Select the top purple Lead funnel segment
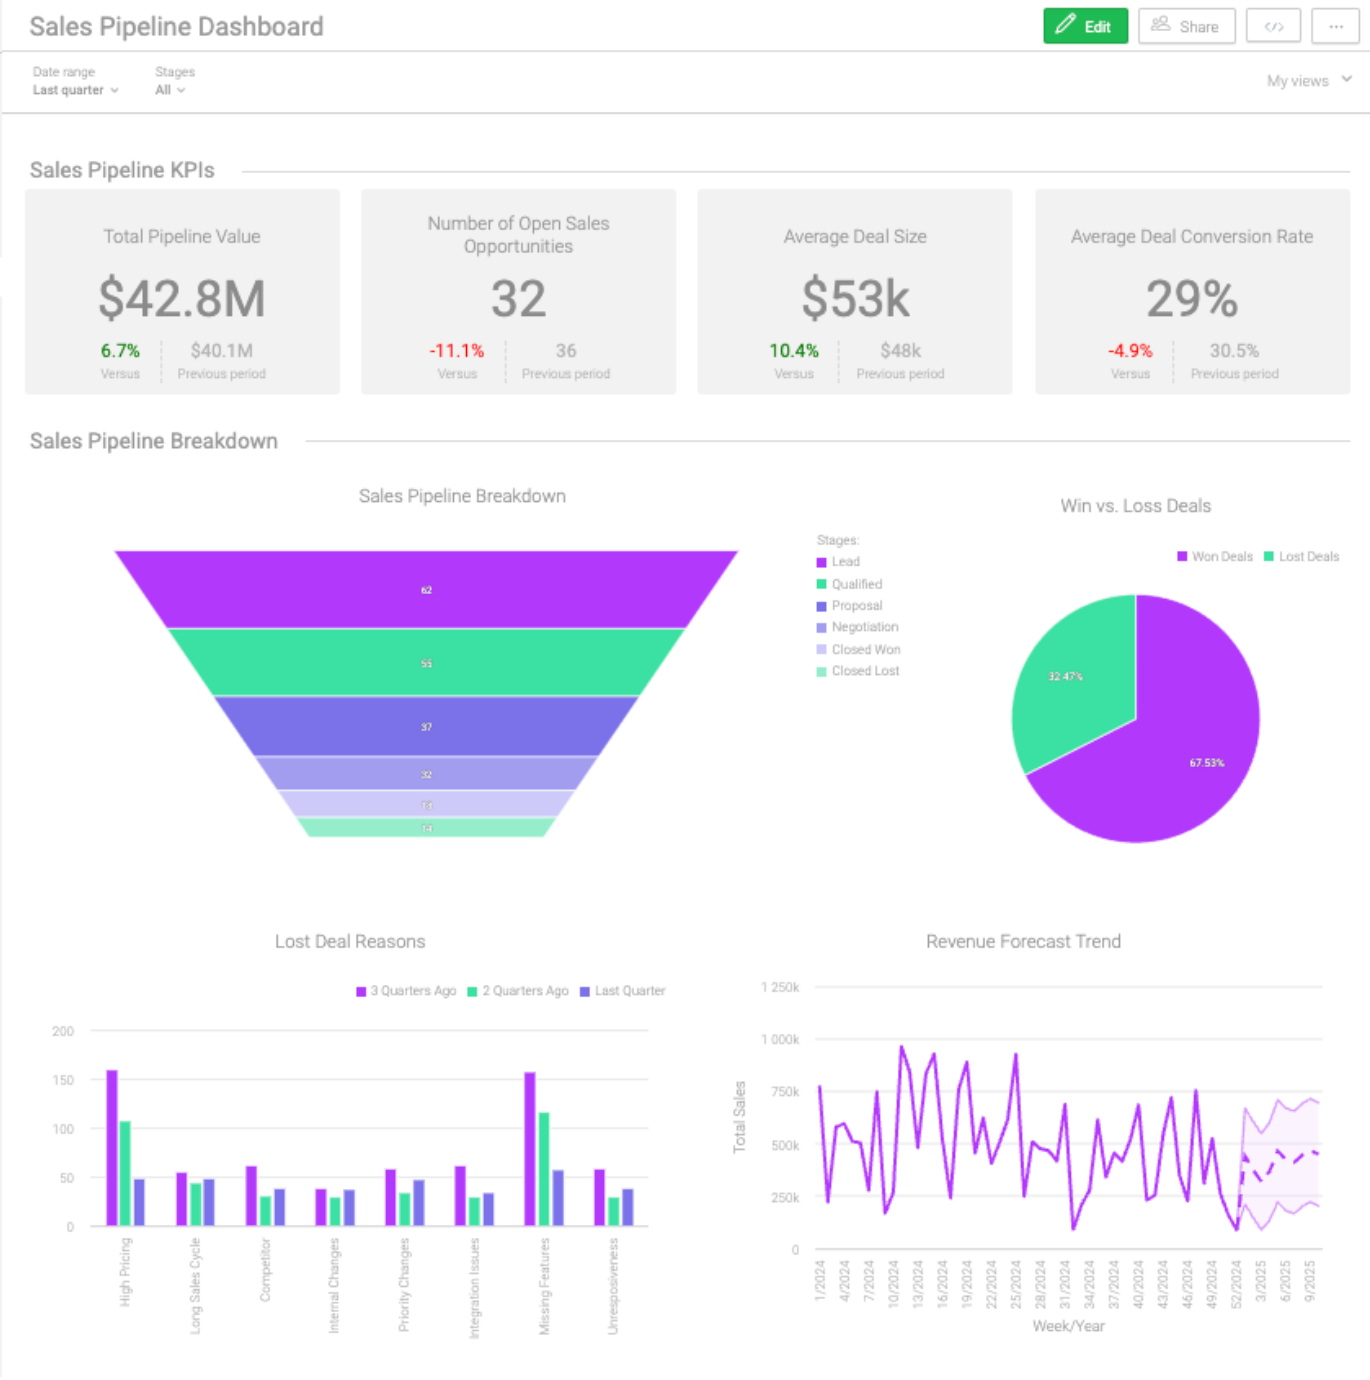 point(426,590)
